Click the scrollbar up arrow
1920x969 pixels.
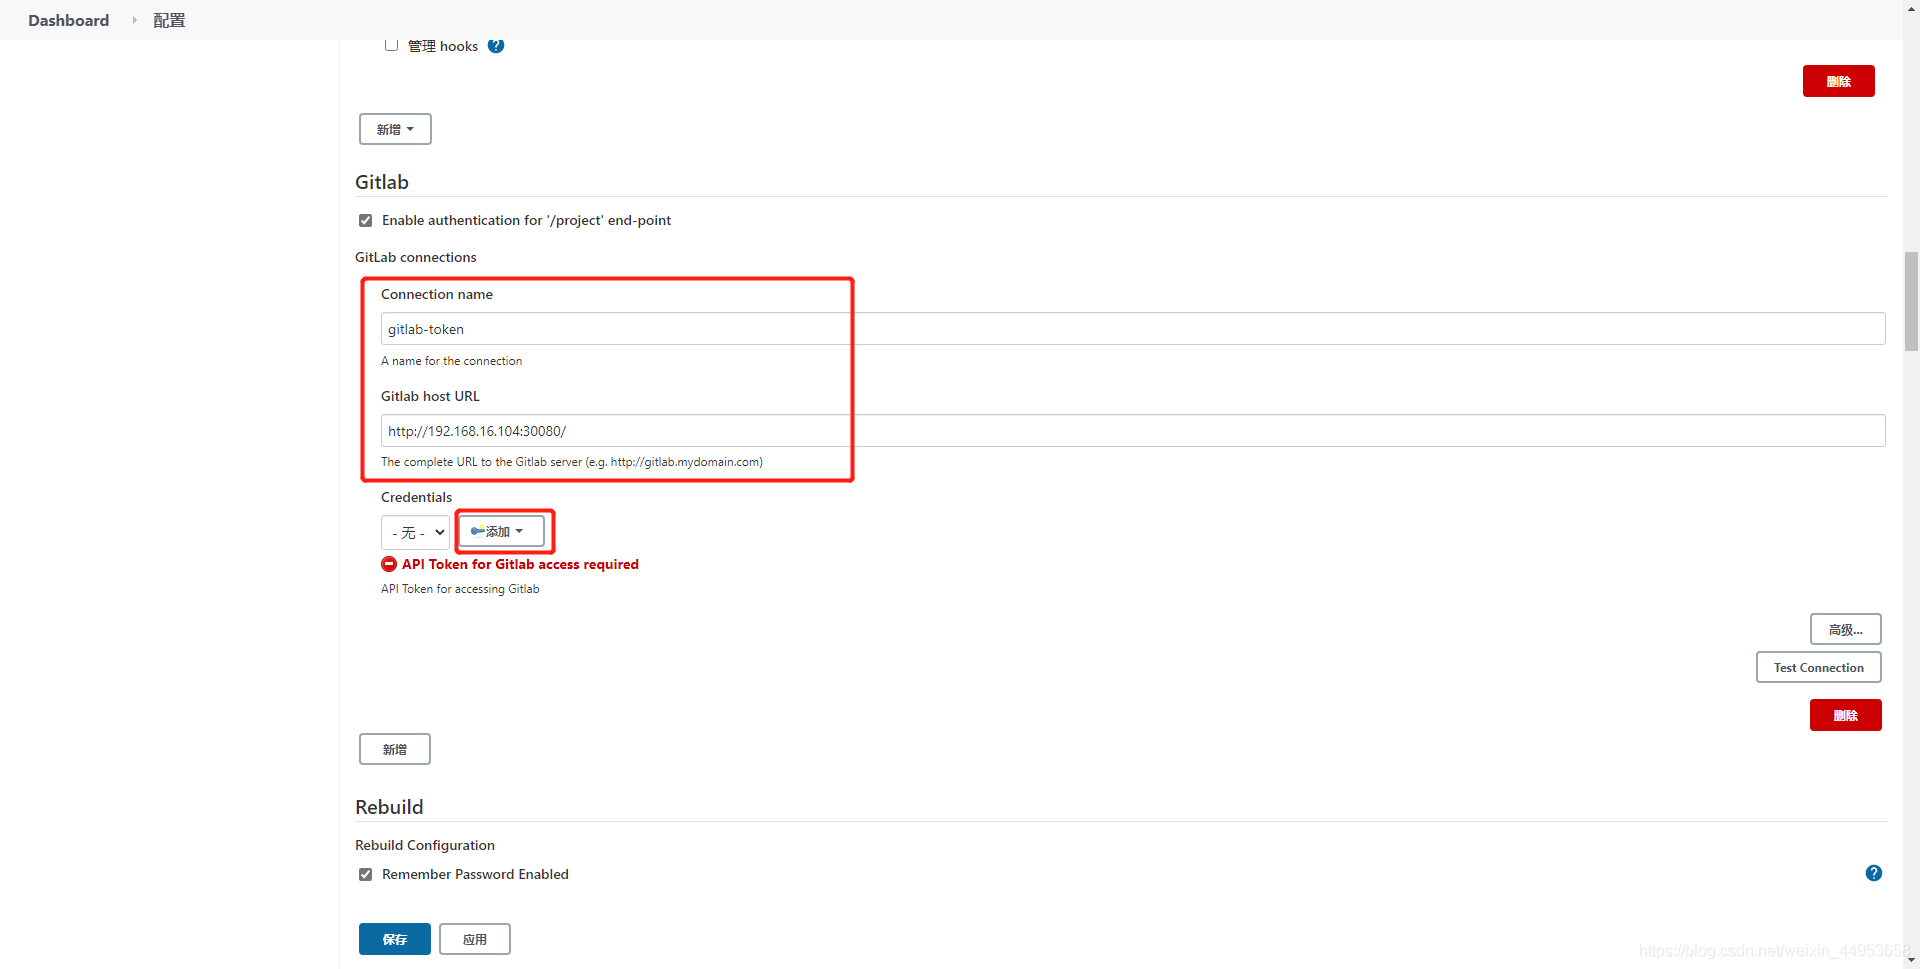coord(1911,8)
